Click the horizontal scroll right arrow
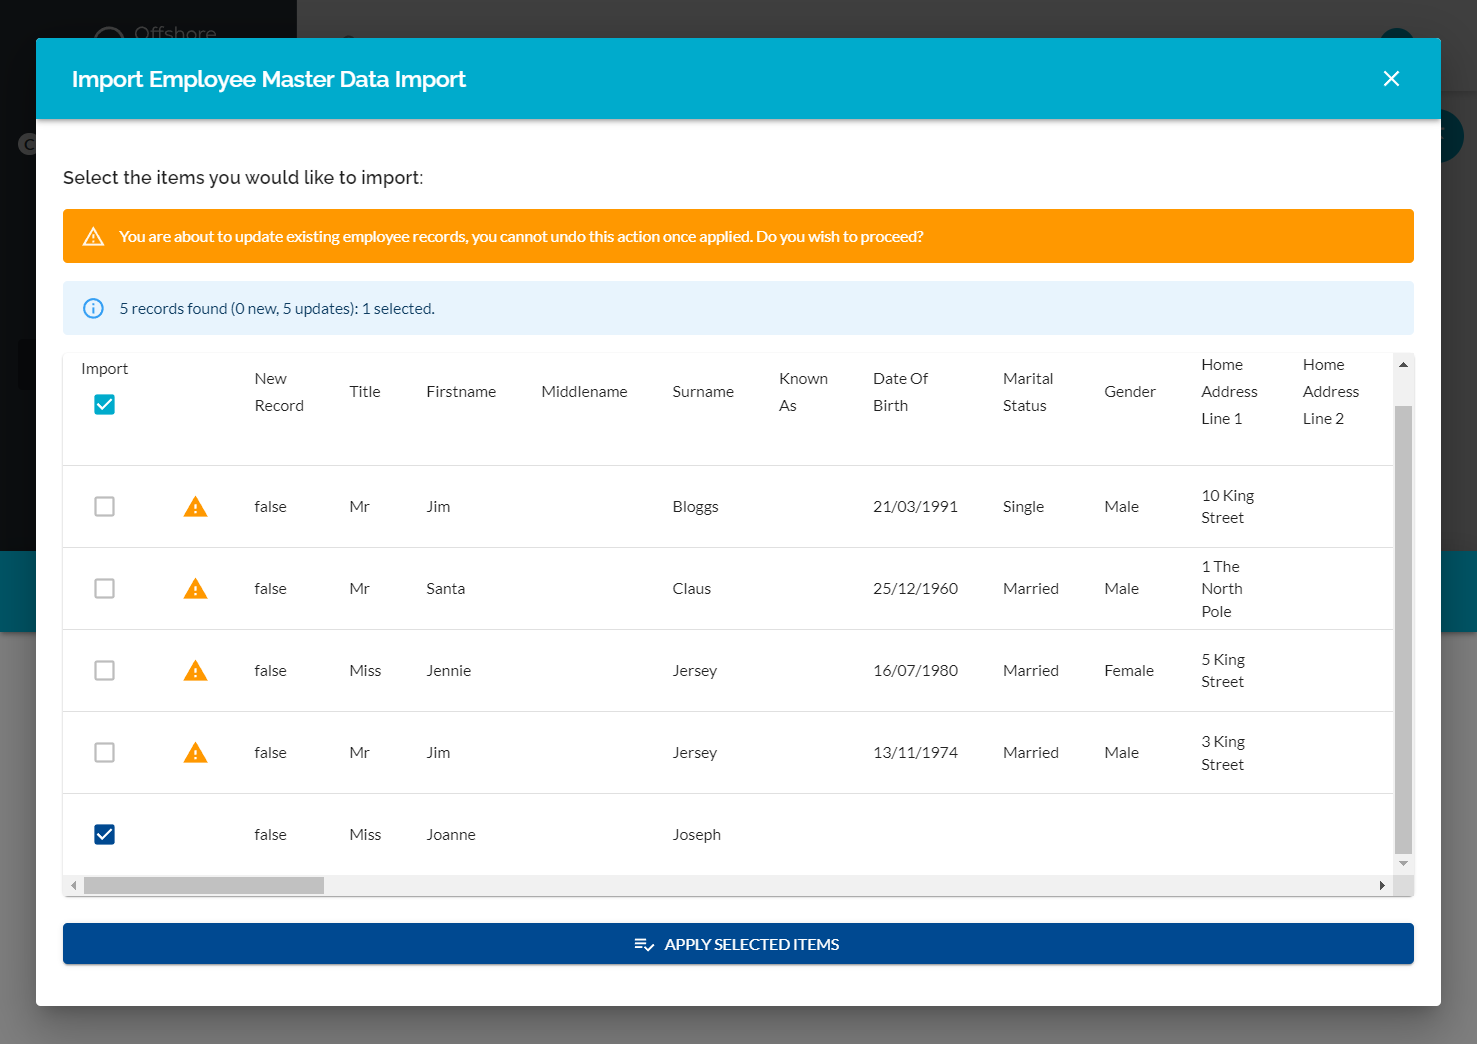Screen dimensions: 1477x1044 tap(1382, 886)
